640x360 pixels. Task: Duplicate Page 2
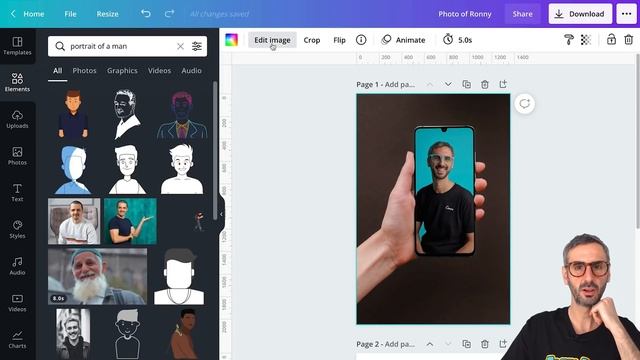[466, 344]
